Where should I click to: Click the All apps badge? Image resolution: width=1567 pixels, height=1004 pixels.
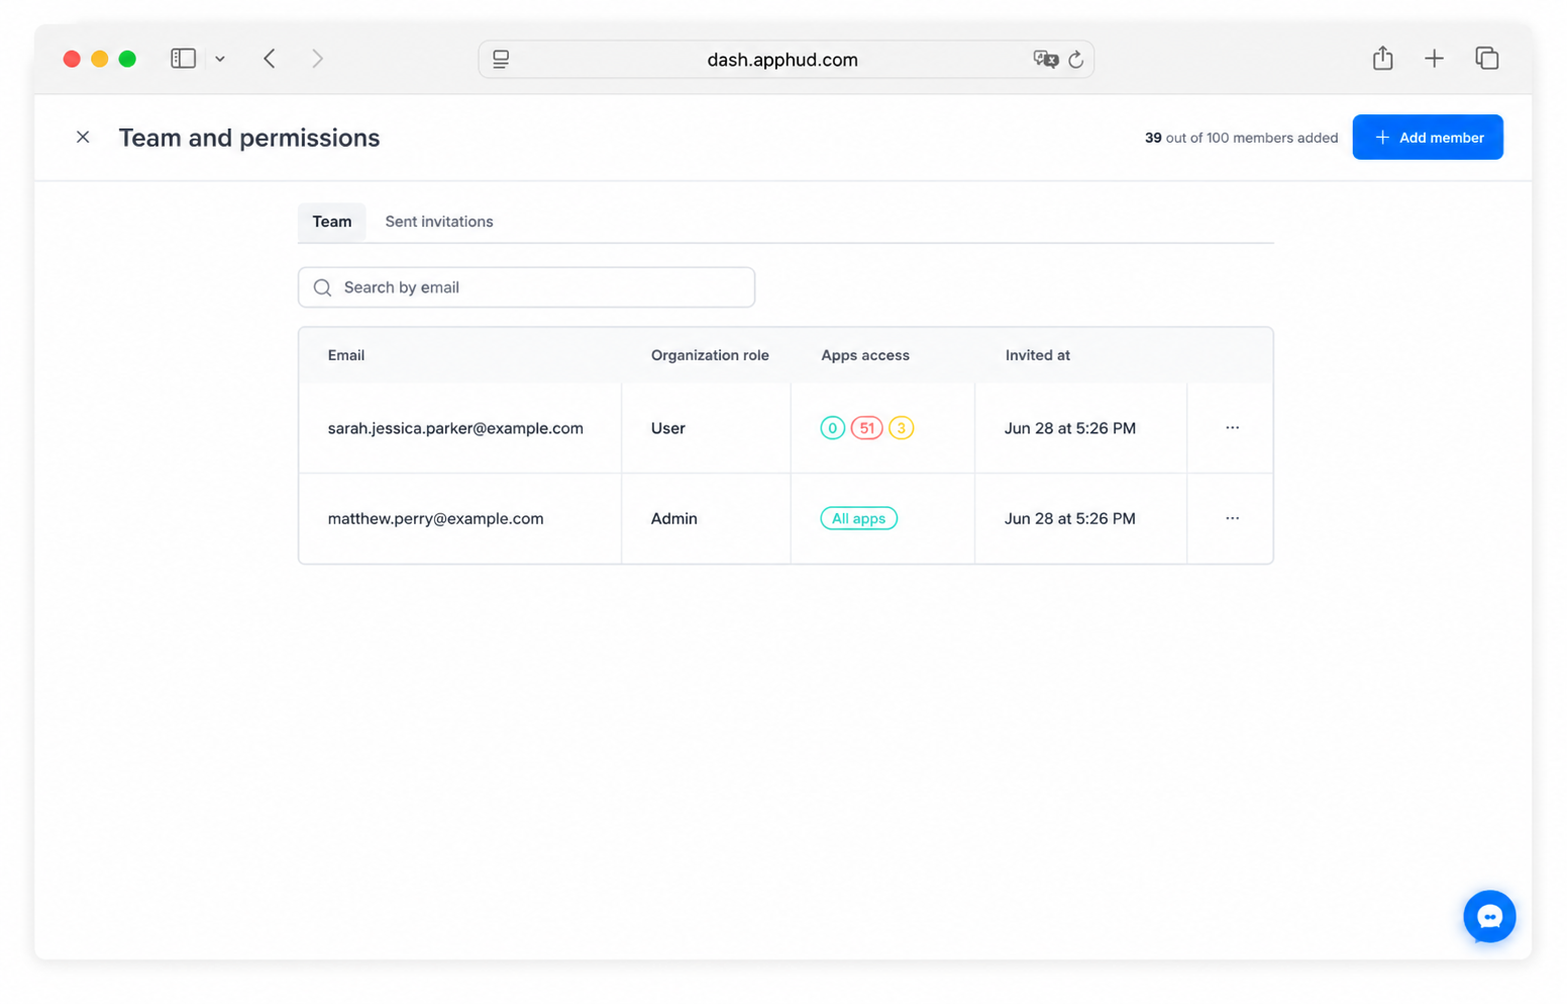coord(859,518)
